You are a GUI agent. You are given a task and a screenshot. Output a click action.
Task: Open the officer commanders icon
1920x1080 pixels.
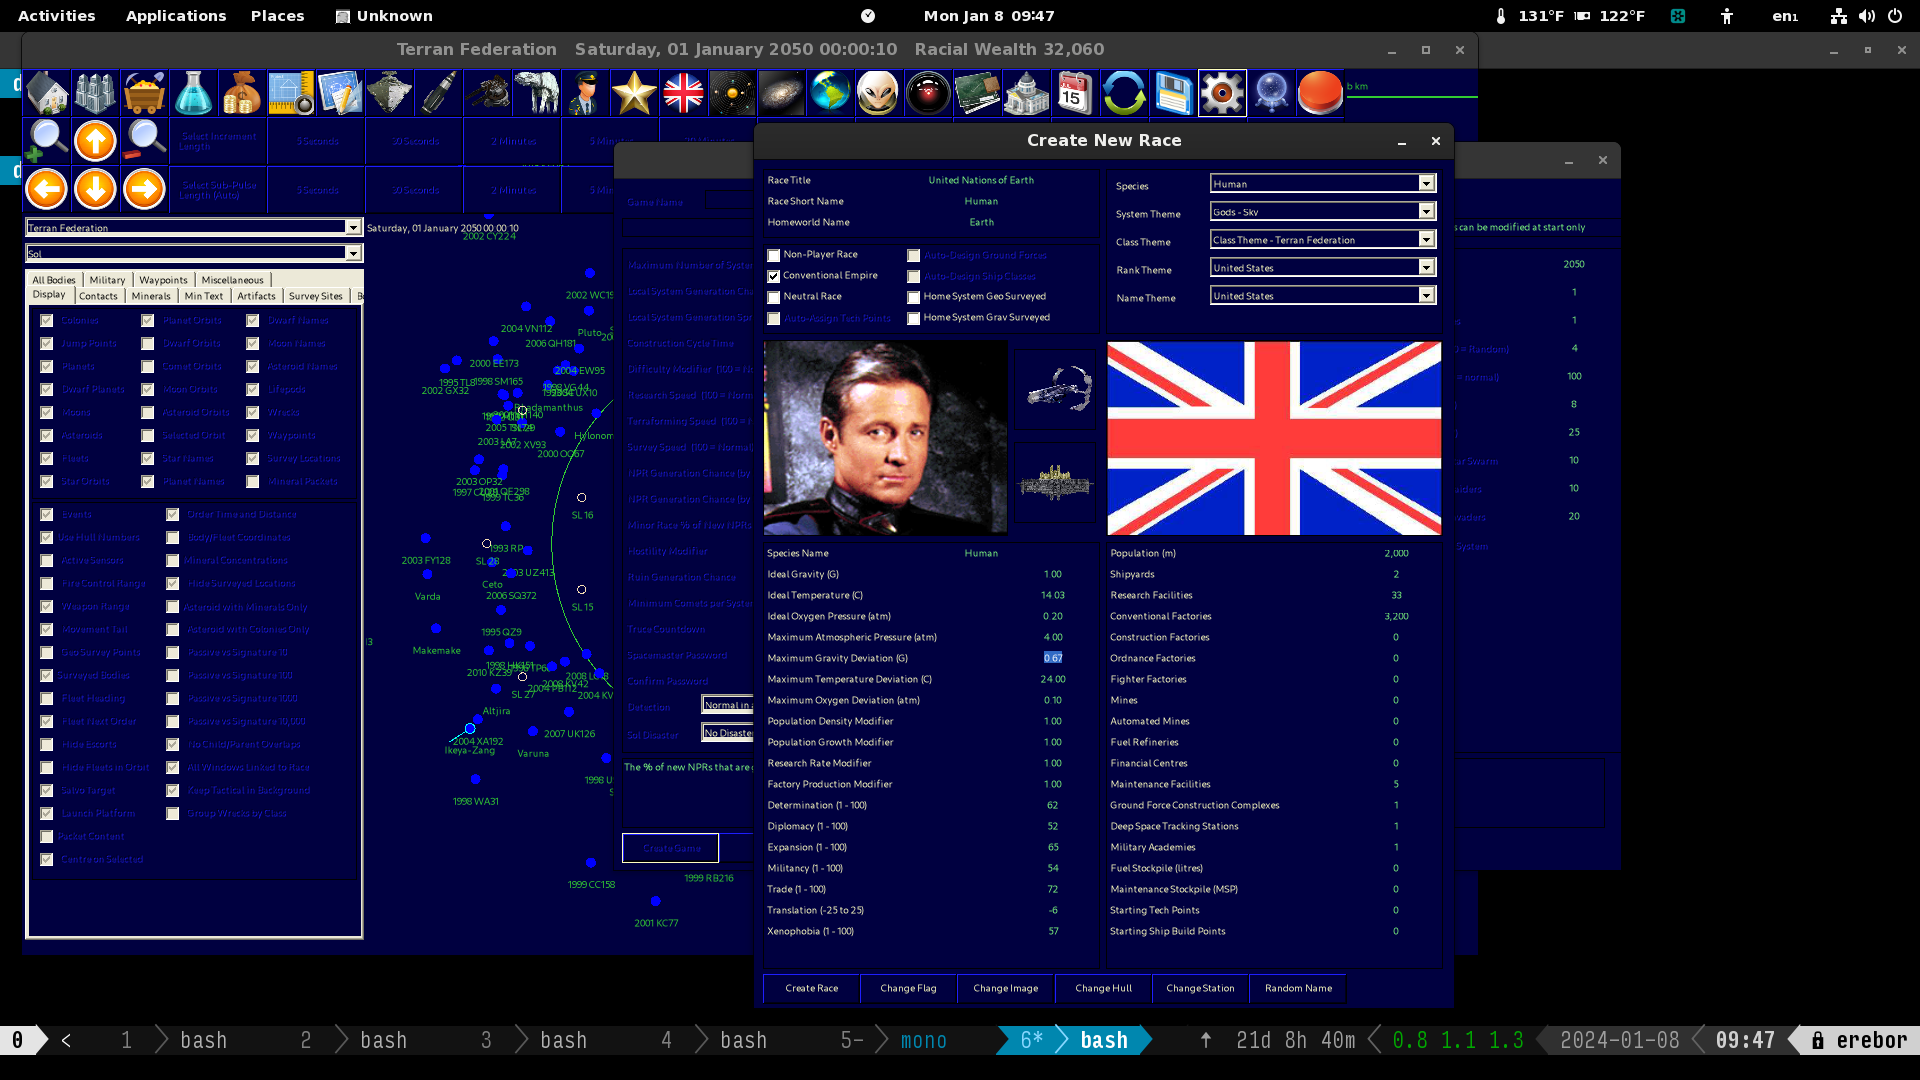586,93
